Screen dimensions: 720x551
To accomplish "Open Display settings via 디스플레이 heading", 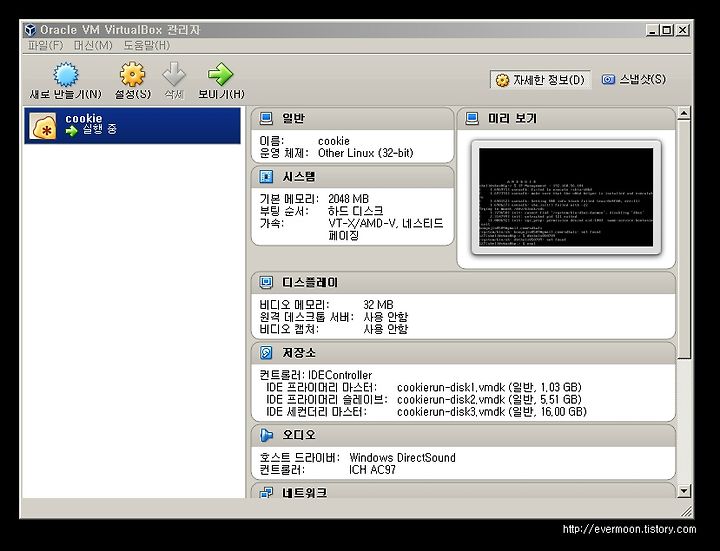I will [310, 282].
